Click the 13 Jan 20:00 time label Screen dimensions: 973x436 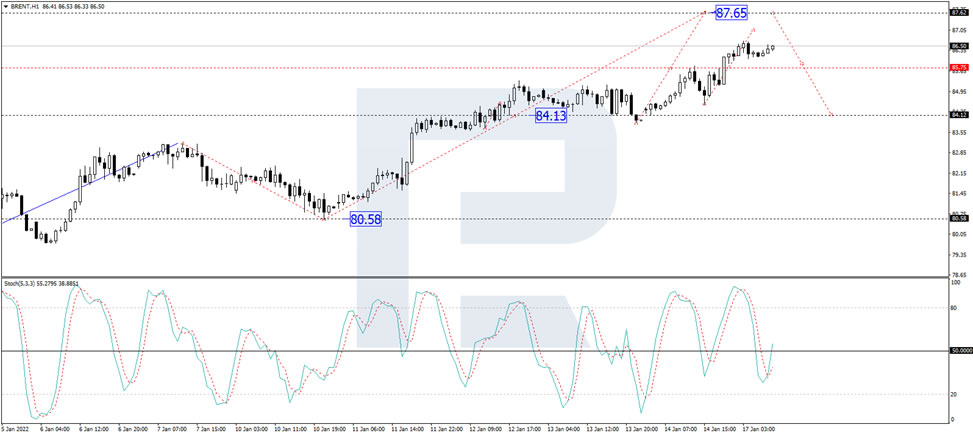point(642,428)
